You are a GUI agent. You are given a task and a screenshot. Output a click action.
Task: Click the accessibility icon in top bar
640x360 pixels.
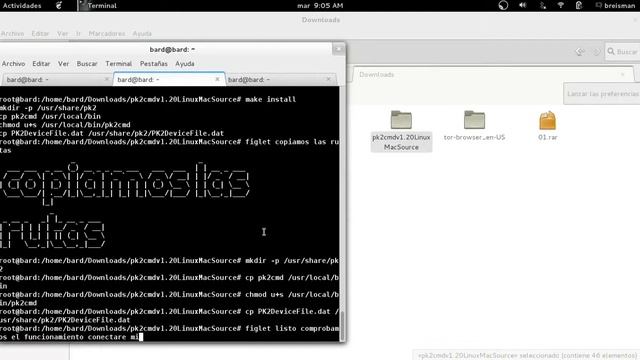(x=503, y=5)
